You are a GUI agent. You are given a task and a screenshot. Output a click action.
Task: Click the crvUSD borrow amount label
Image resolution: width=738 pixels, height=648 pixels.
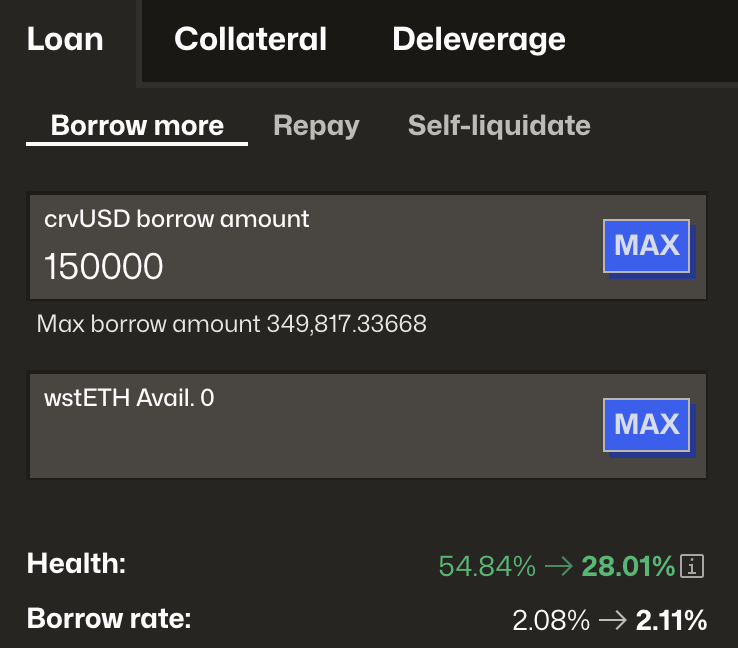(x=177, y=218)
